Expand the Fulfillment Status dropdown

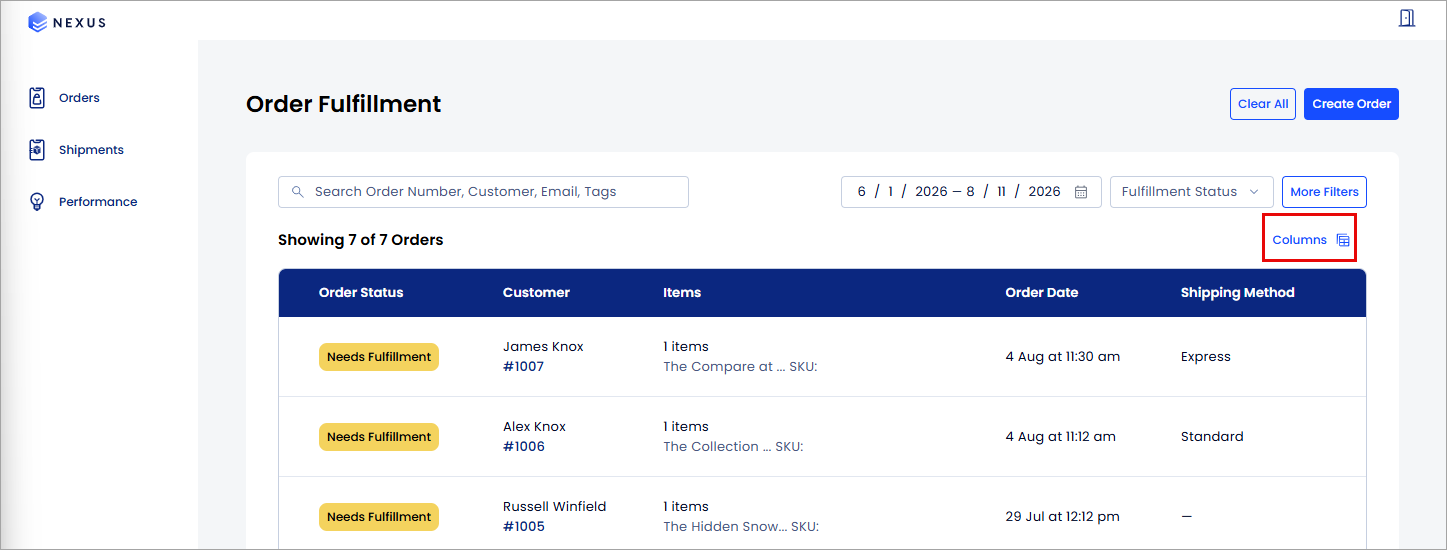tap(1191, 192)
